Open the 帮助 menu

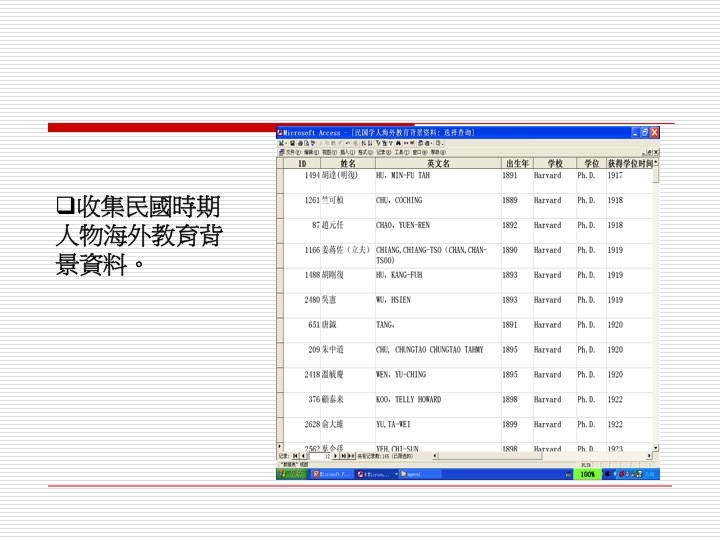(x=438, y=152)
